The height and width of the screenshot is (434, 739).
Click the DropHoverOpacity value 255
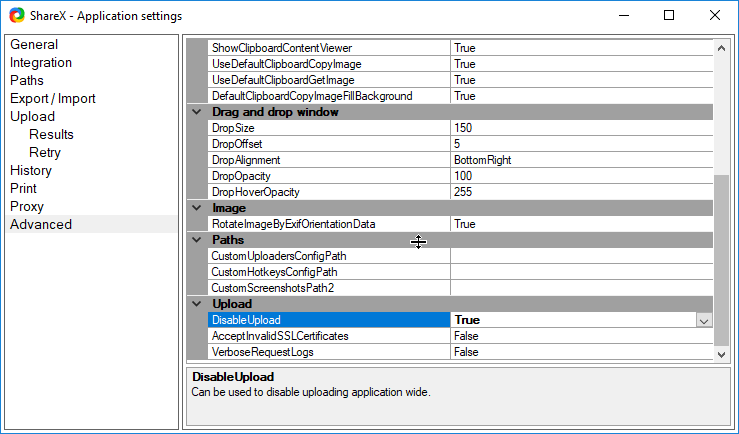(582, 192)
